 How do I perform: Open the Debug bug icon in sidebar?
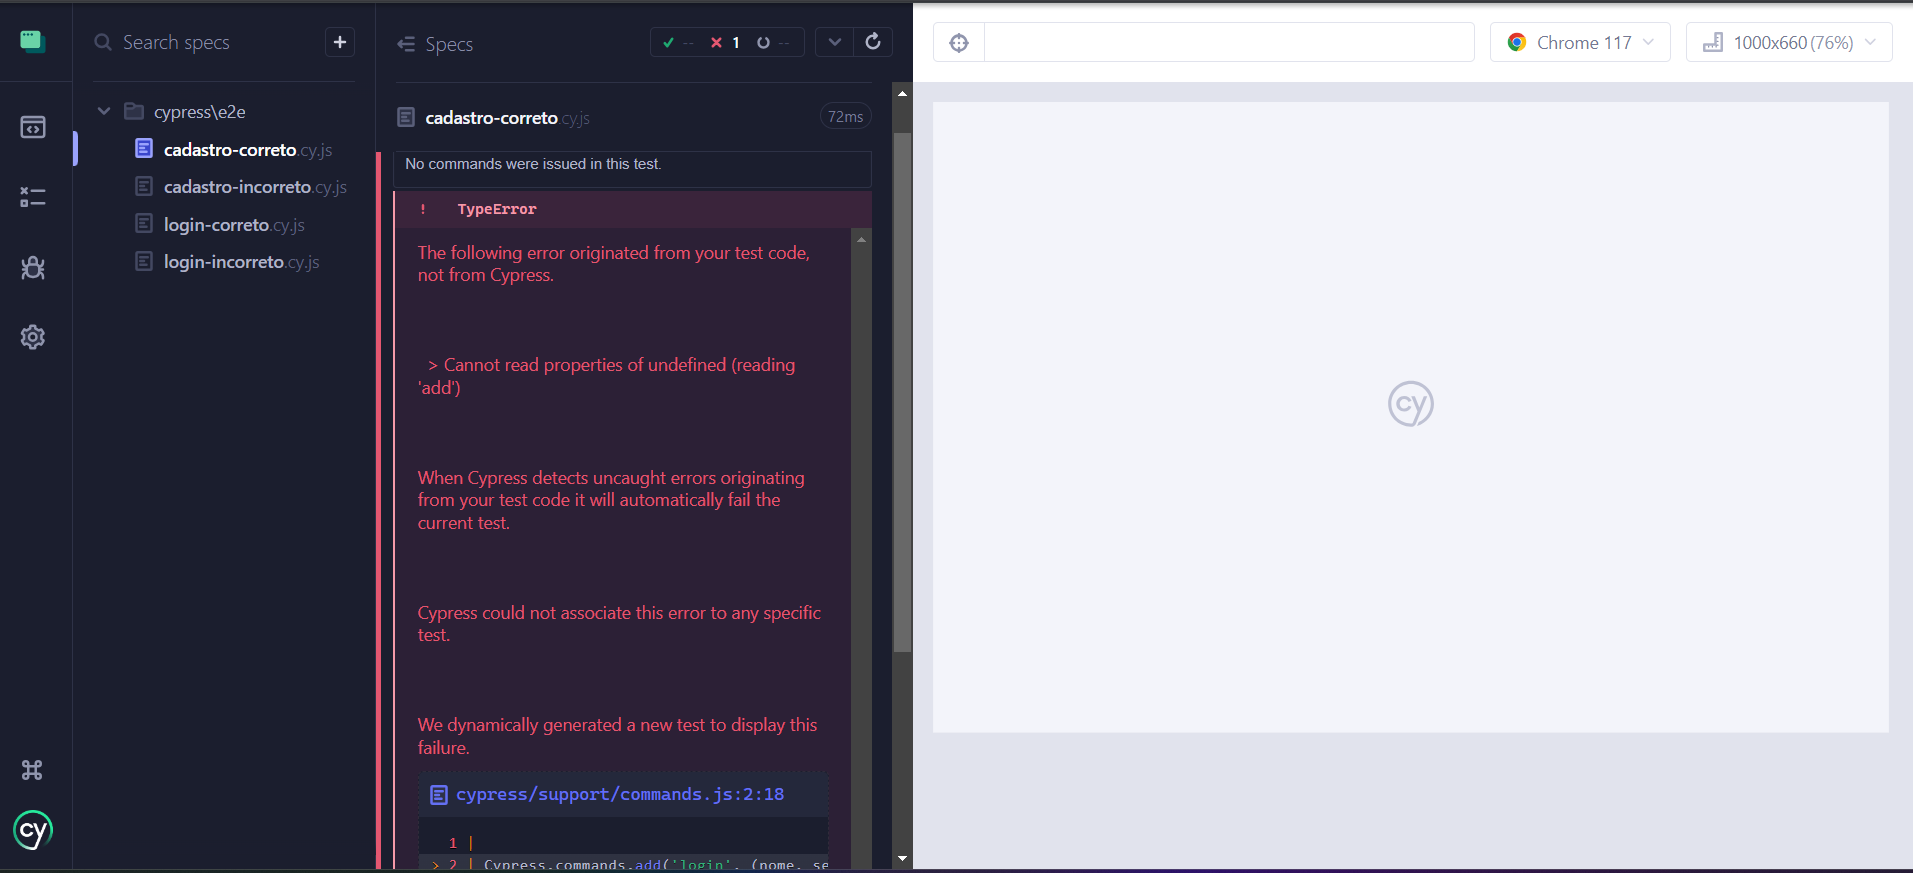point(33,267)
